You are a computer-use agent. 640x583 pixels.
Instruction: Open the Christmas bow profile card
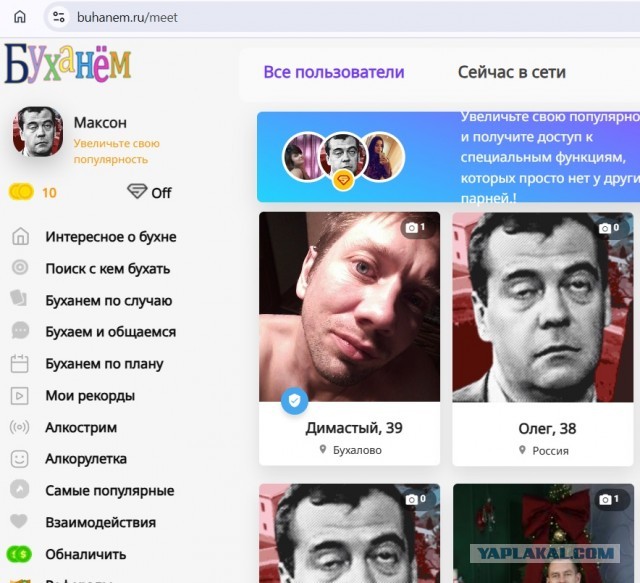point(543,533)
